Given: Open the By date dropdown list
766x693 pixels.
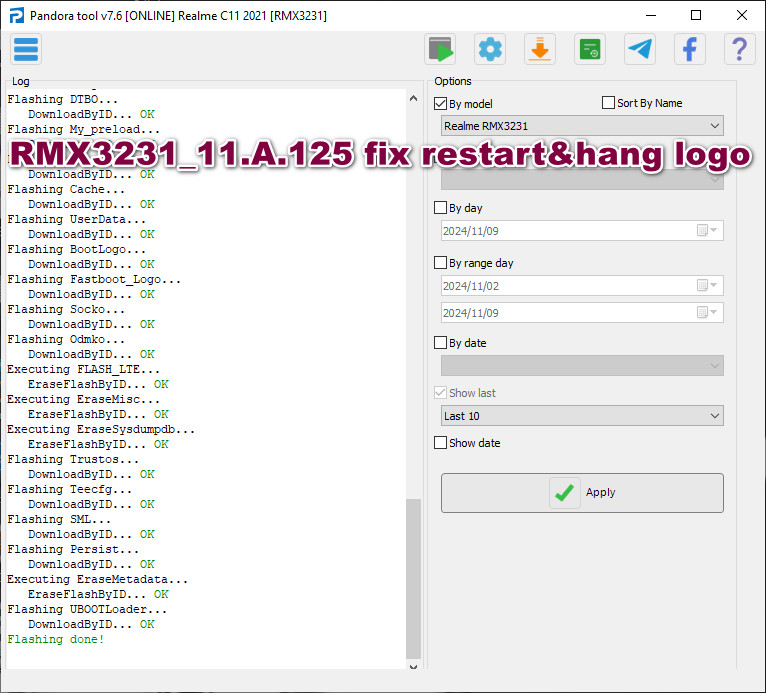Looking at the screenshot, I should 582,365.
